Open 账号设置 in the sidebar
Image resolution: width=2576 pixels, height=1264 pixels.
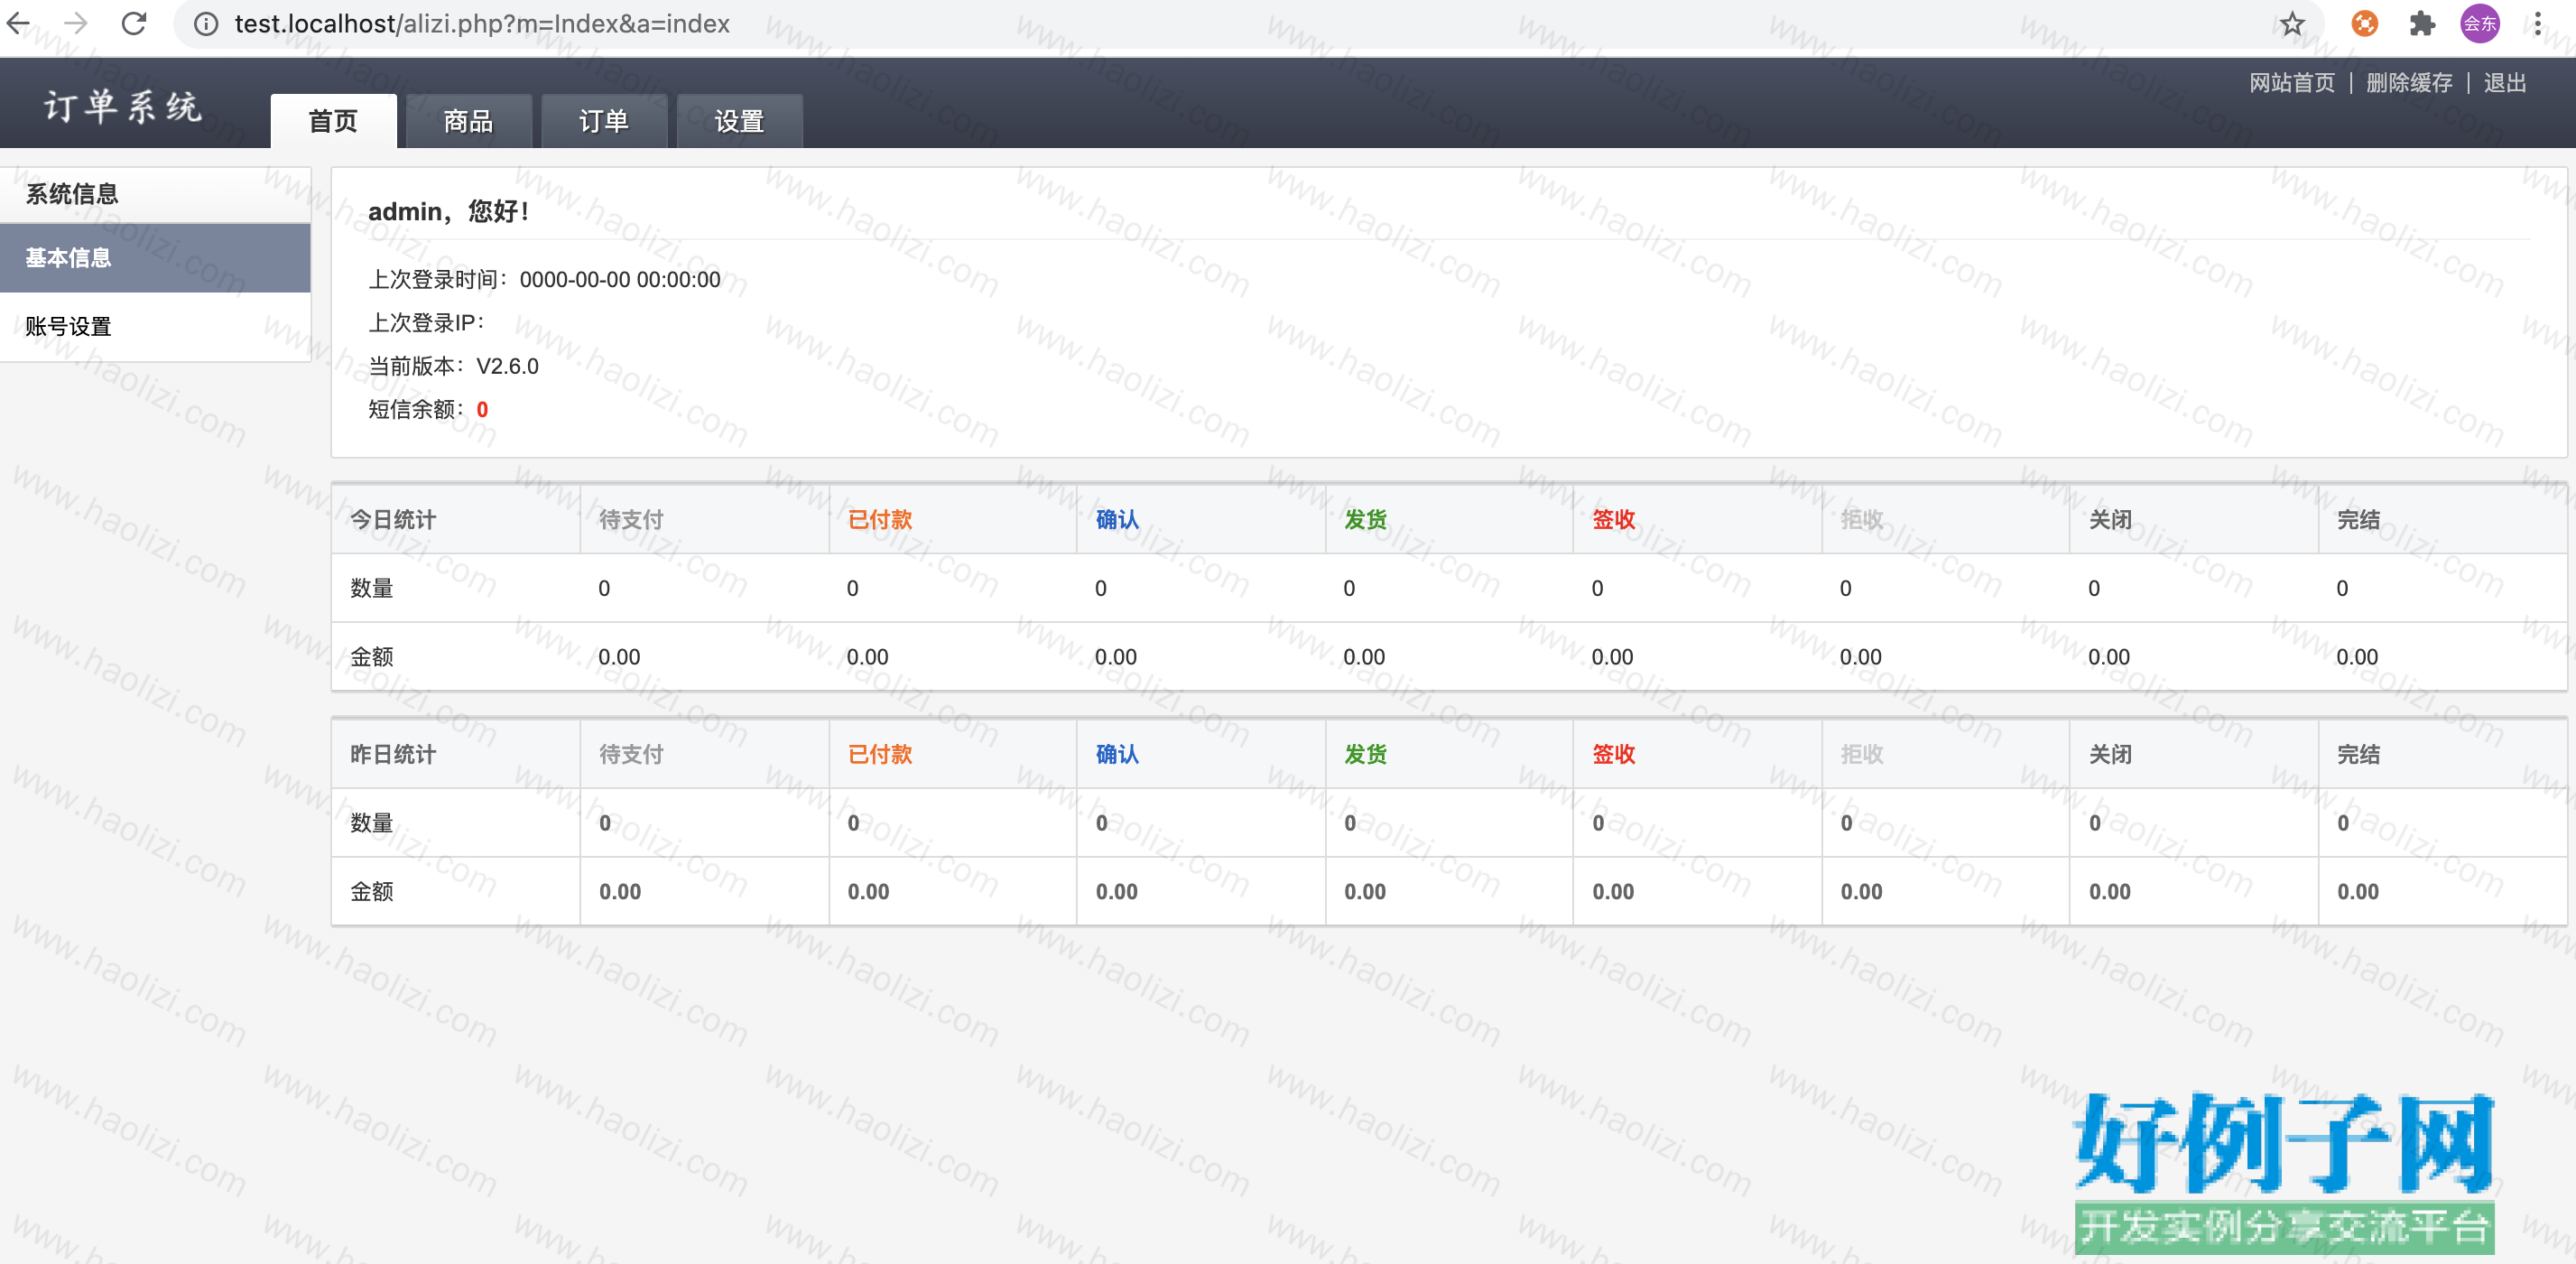[155, 326]
